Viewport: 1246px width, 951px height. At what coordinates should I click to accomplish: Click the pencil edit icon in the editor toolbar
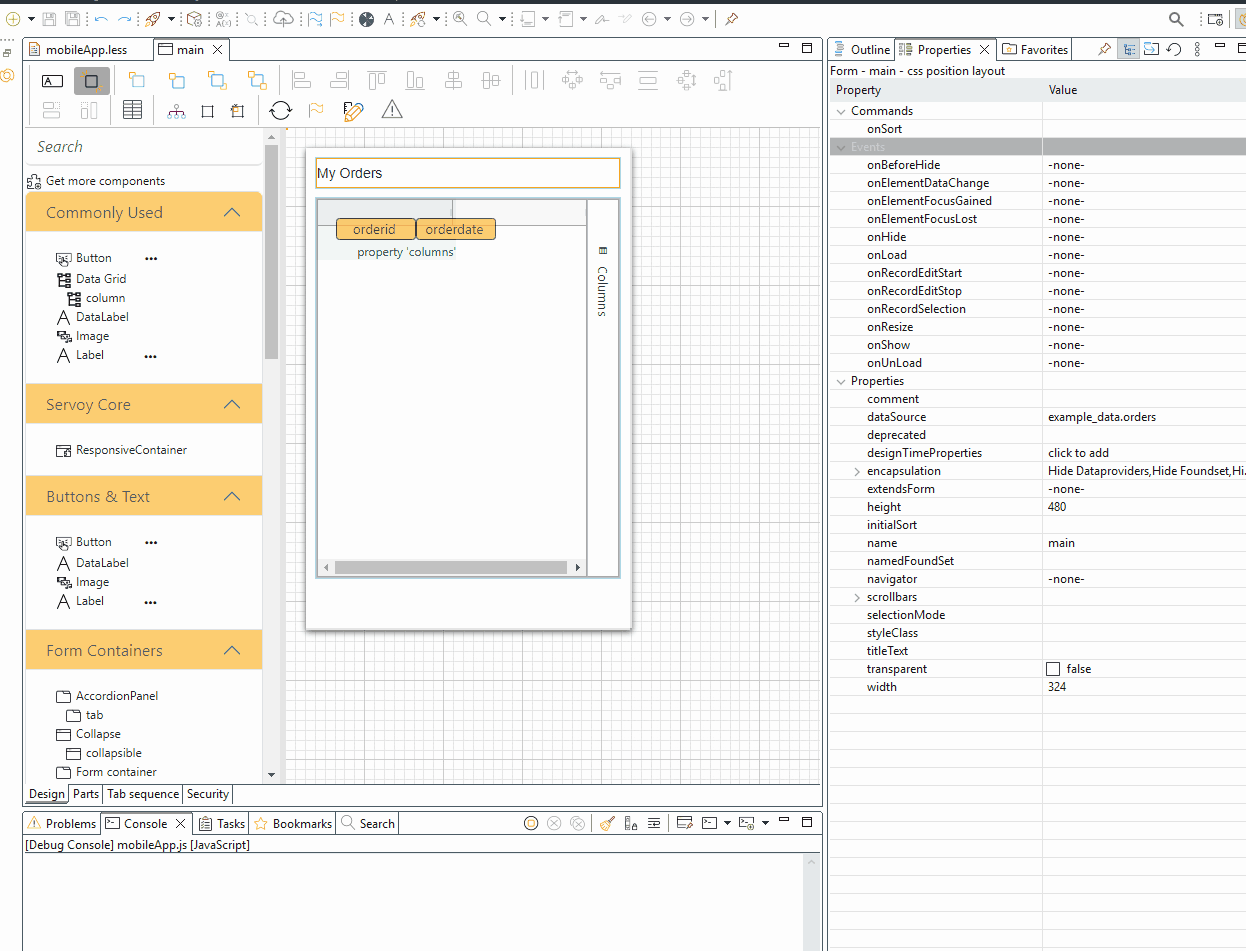[x=352, y=110]
